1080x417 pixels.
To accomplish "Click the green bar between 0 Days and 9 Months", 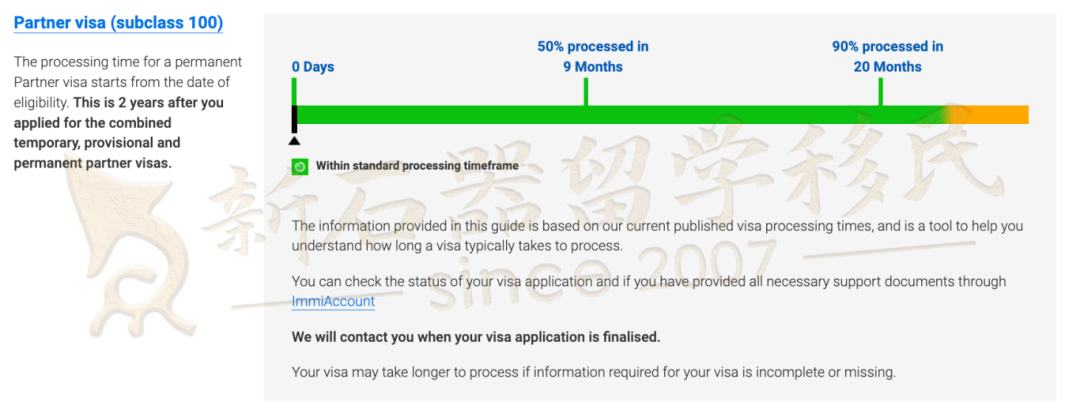I will pyautogui.click(x=441, y=114).
